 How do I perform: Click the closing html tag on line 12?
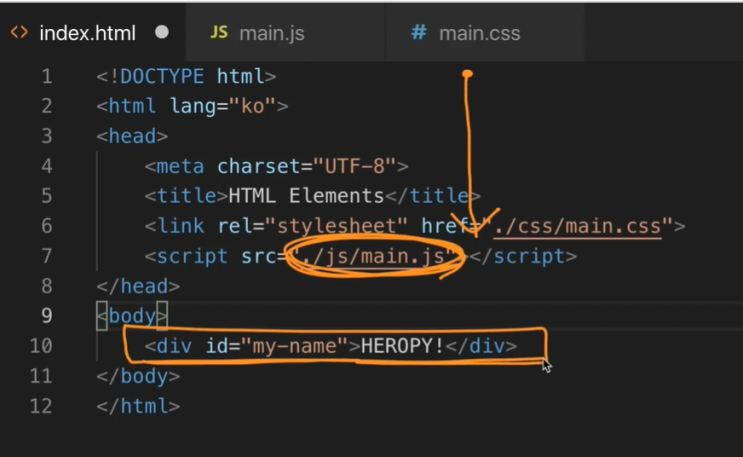tap(138, 406)
